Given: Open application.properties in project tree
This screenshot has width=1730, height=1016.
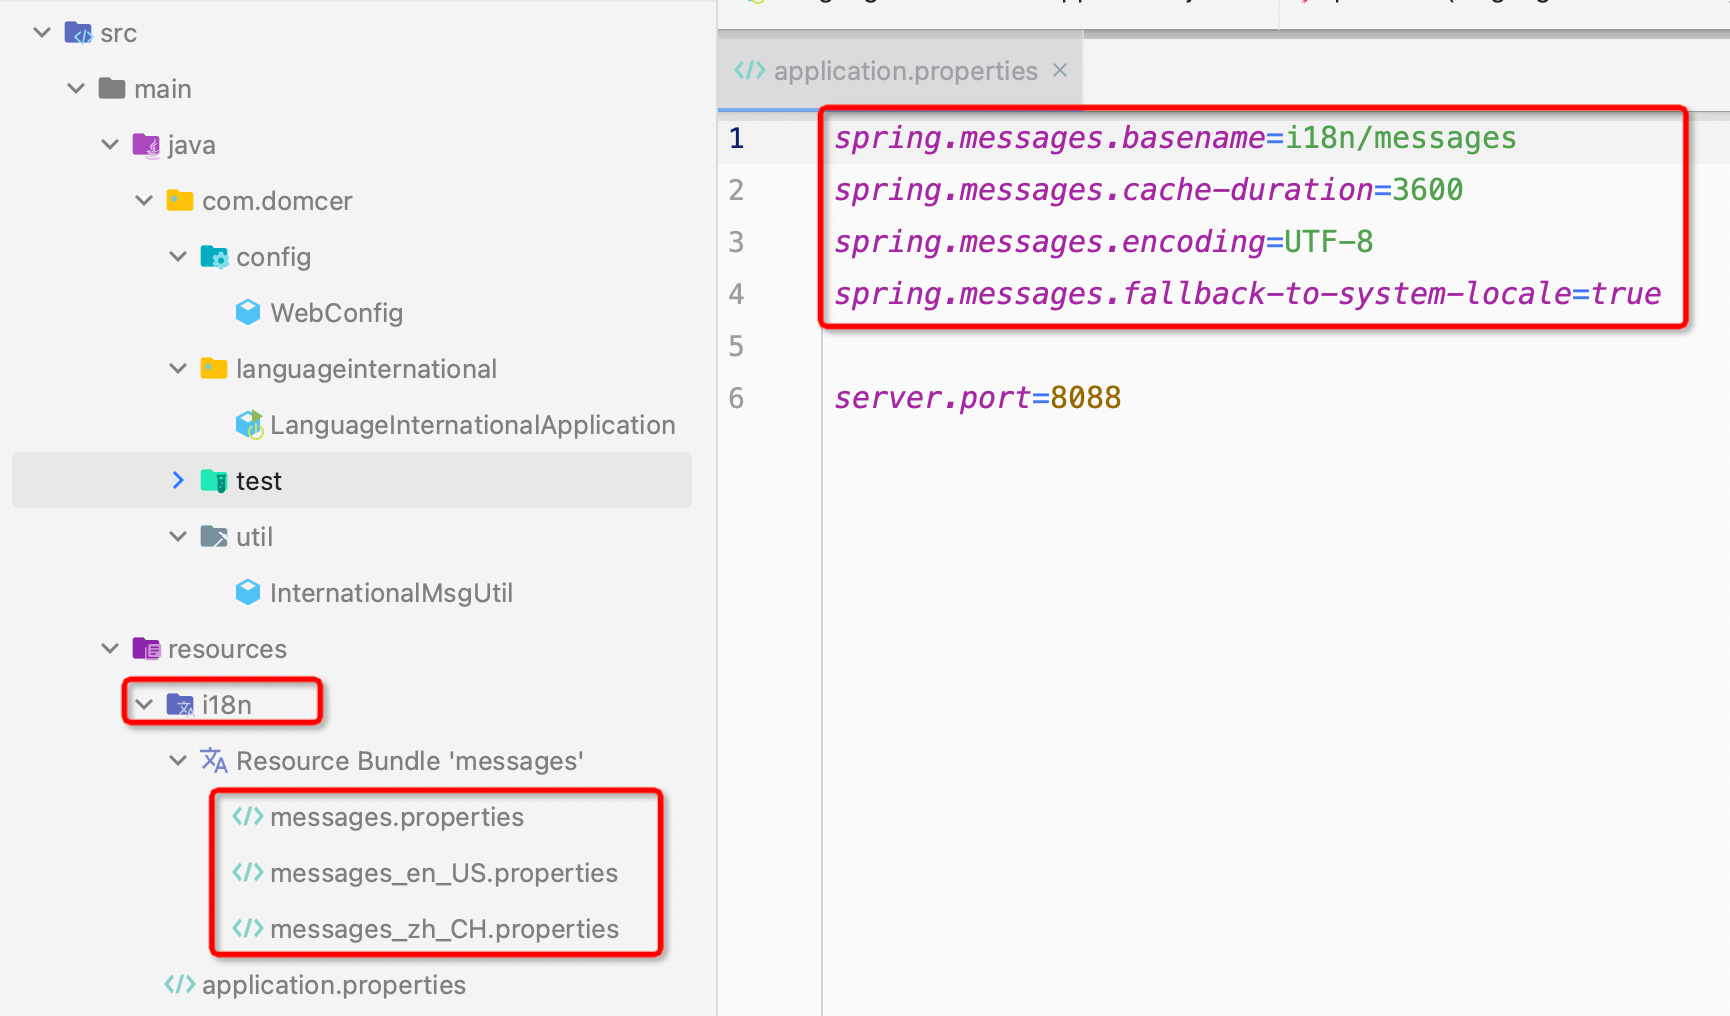Looking at the screenshot, I should tap(333, 985).
